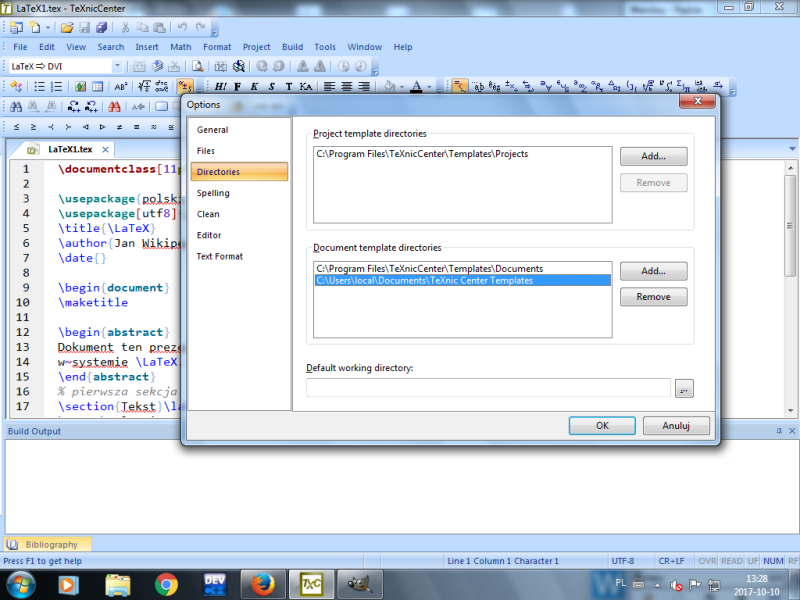The width and height of the screenshot is (800, 600).
Task: Select C:\Program Files\TeXnicCenter\Templates\Documents entry
Action: tap(463, 268)
